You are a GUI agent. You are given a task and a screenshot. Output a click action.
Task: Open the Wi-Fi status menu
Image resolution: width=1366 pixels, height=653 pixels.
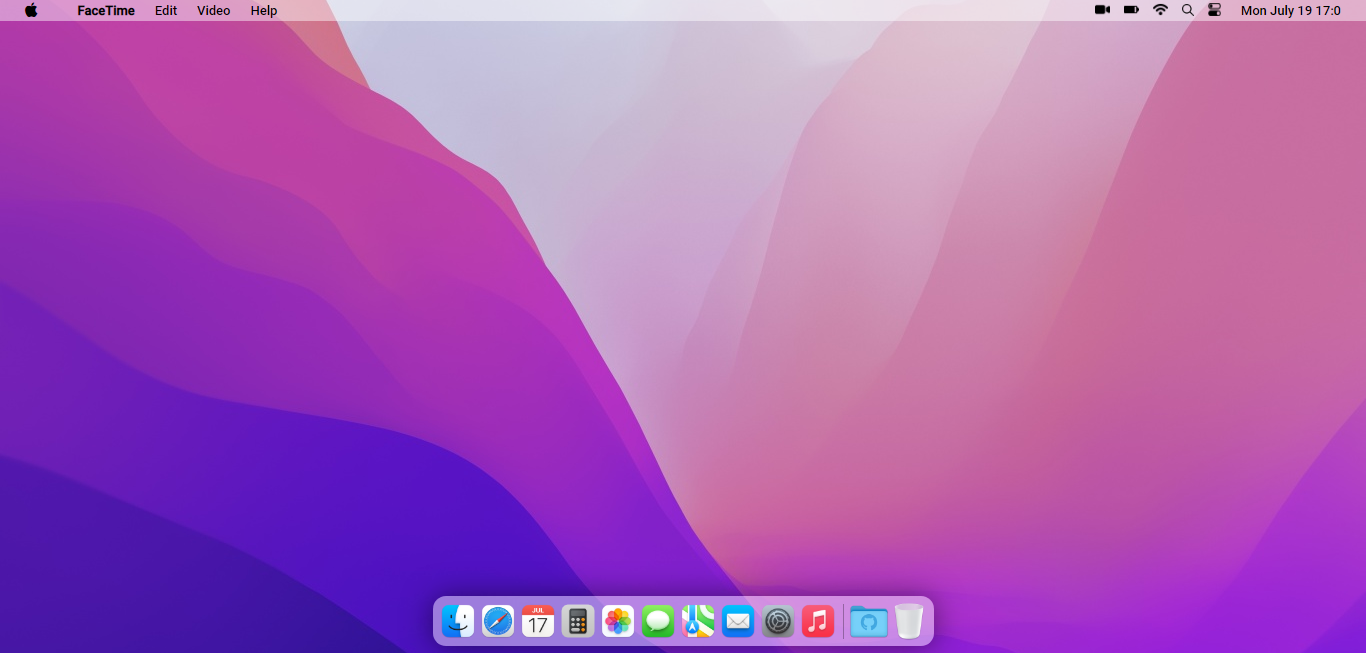pos(1160,10)
